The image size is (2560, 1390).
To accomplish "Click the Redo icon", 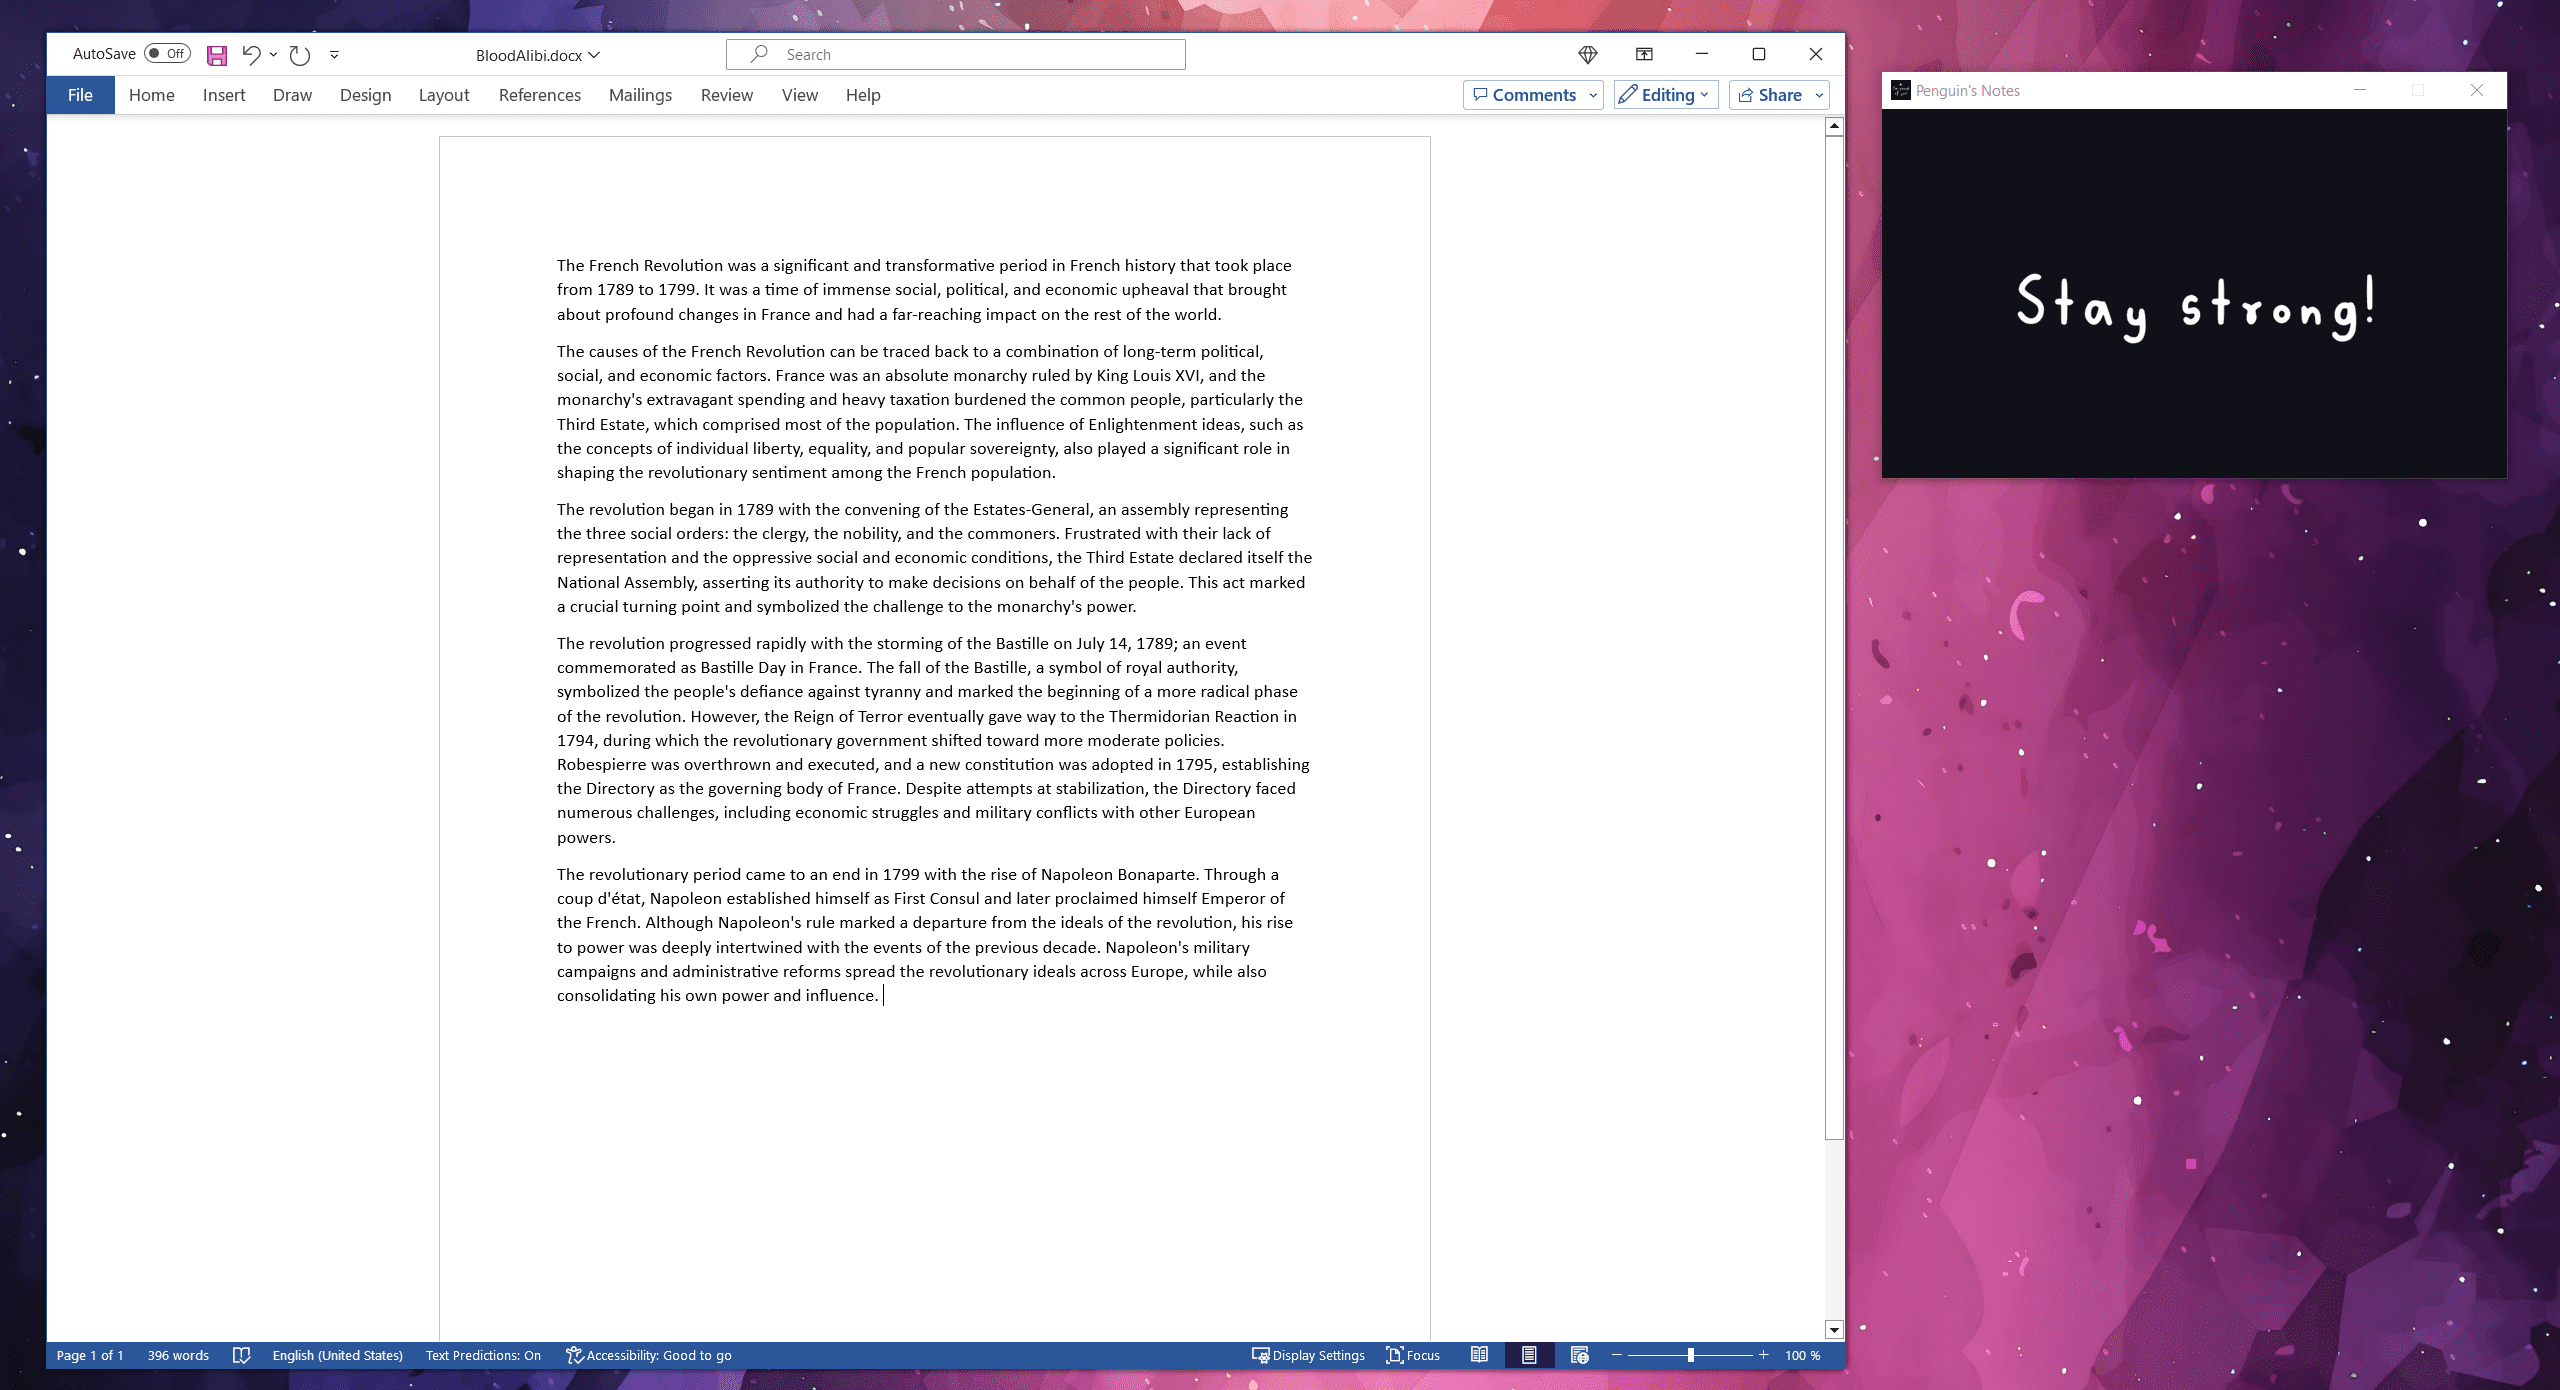I will click(x=299, y=55).
